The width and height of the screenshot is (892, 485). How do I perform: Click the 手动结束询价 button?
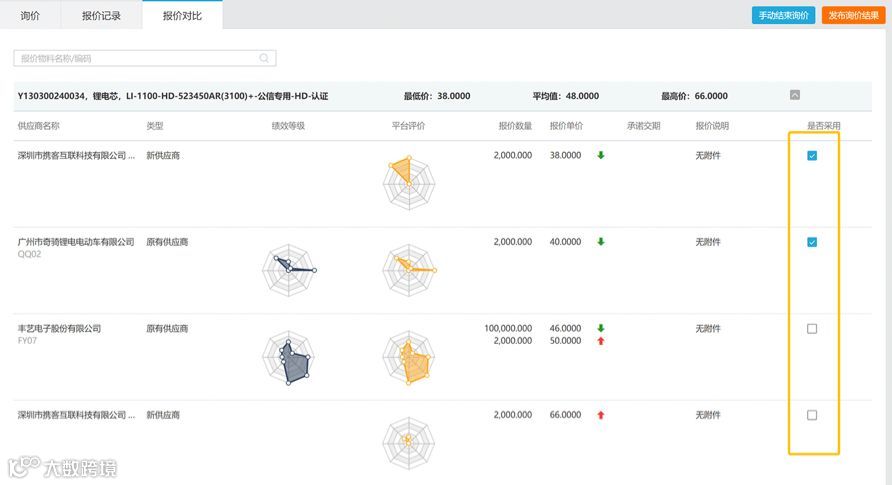(x=783, y=15)
